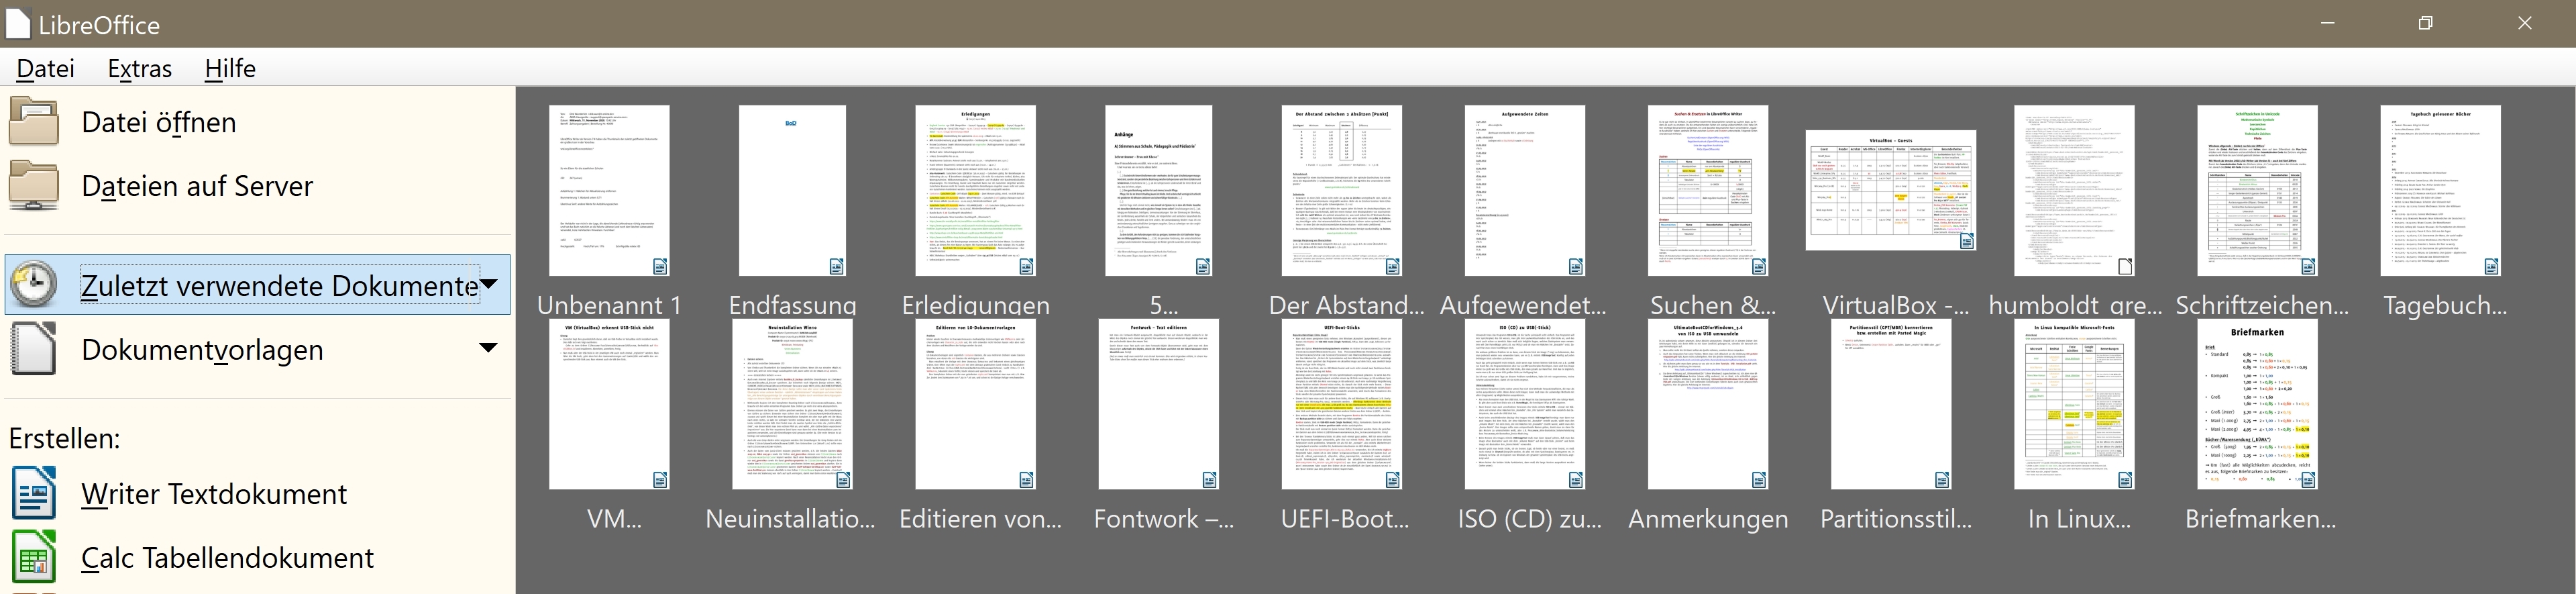
Task: Open the Fontwork –... document thumbnail
Action: [x=1158, y=404]
